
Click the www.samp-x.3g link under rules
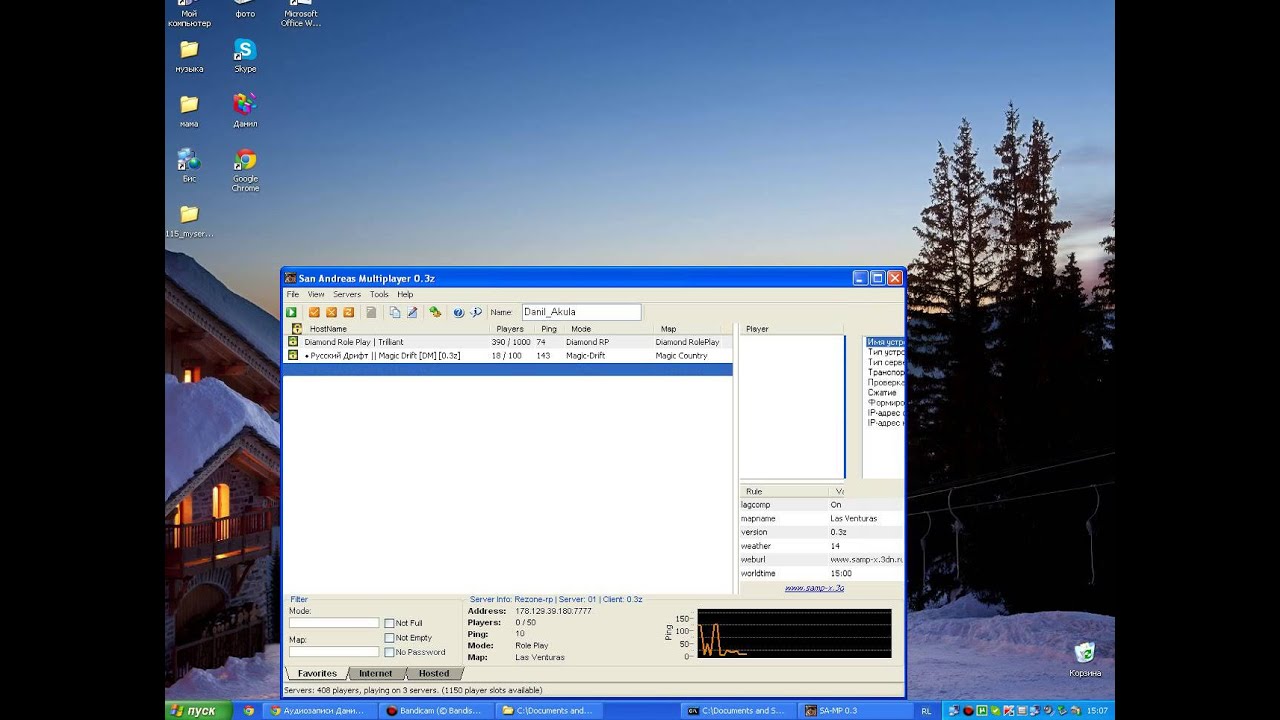tap(814, 588)
